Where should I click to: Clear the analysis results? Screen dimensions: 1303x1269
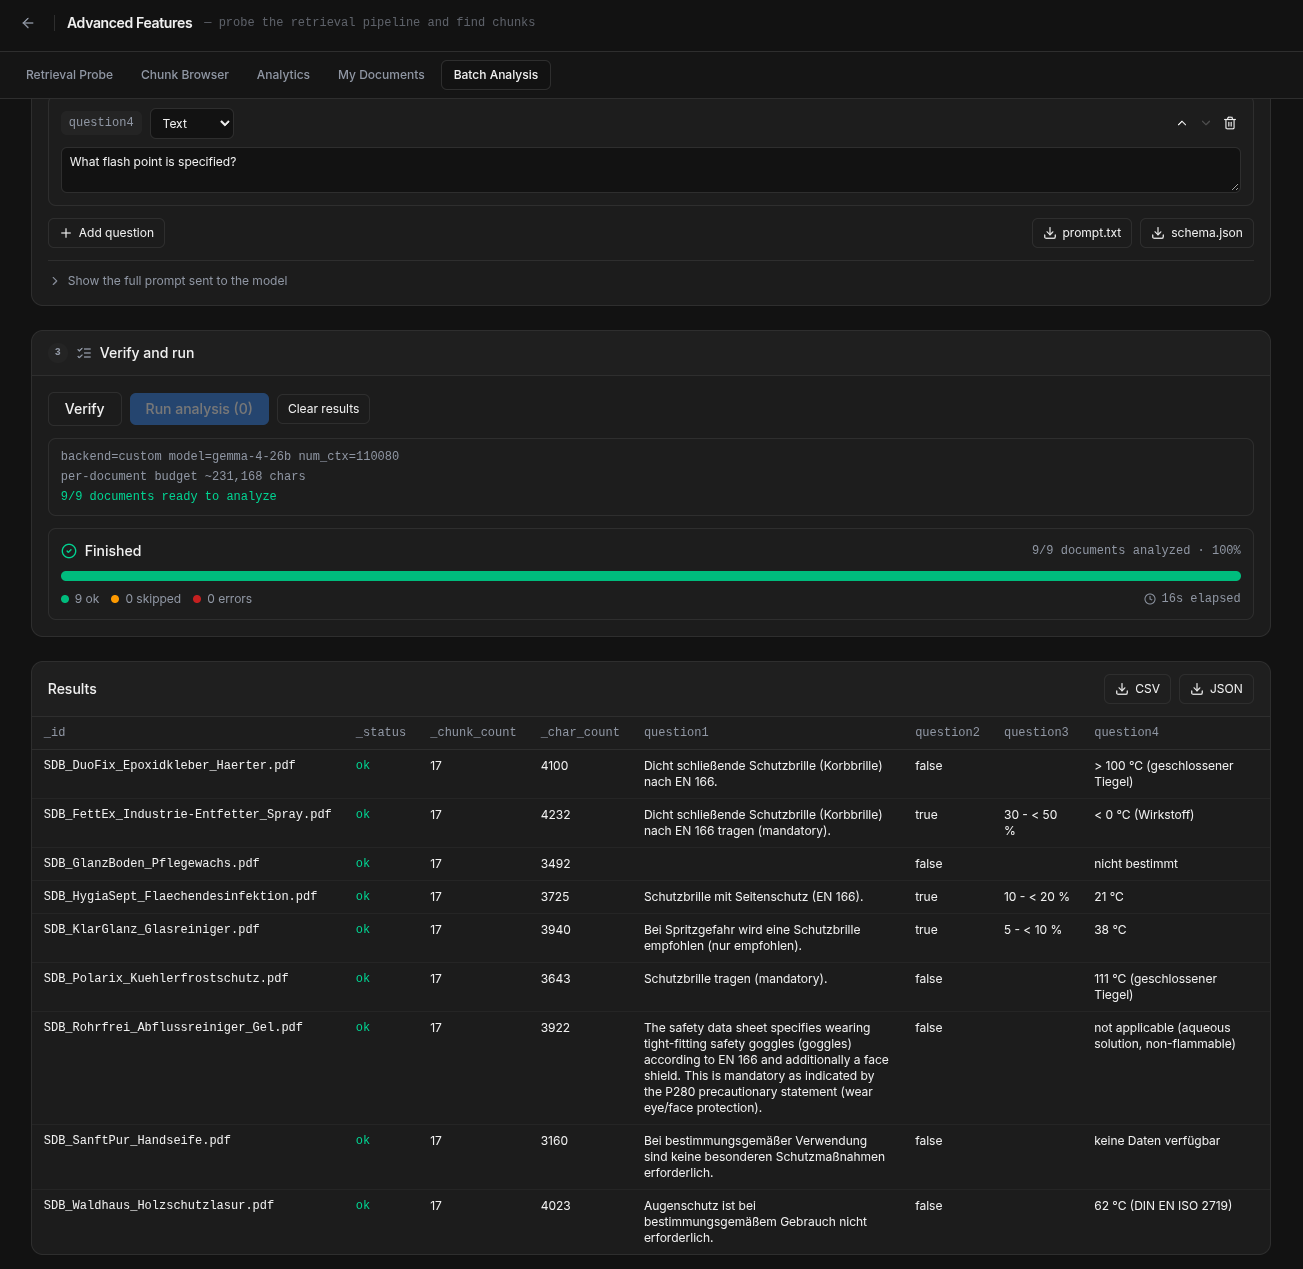(324, 409)
